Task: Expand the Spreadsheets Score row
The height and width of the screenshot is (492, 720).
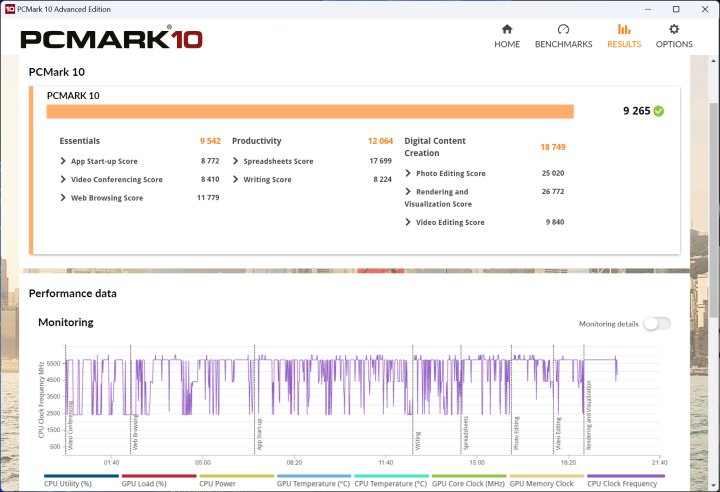Action: click(x=236, y=161)
